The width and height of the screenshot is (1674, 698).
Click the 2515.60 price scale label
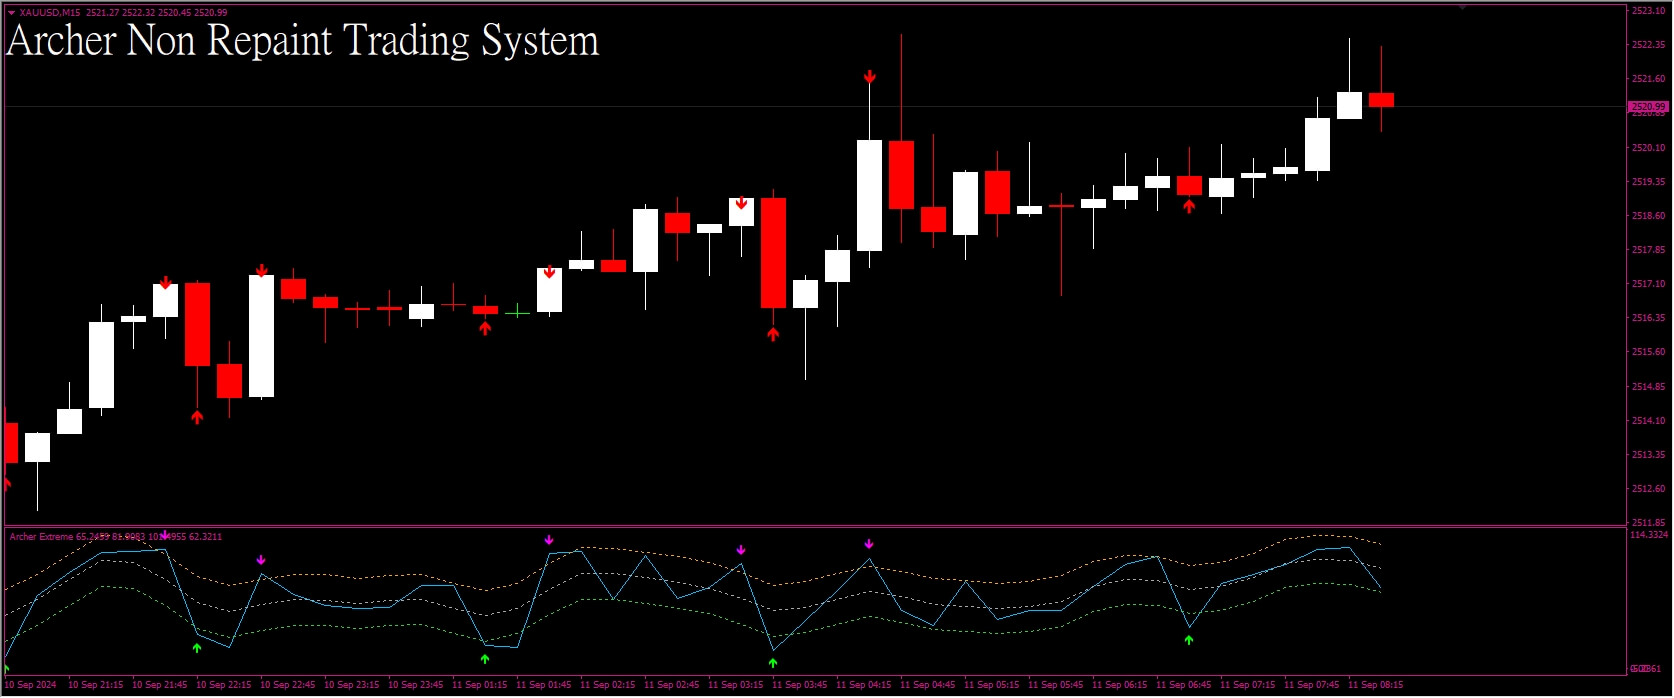click(1649, 351)
